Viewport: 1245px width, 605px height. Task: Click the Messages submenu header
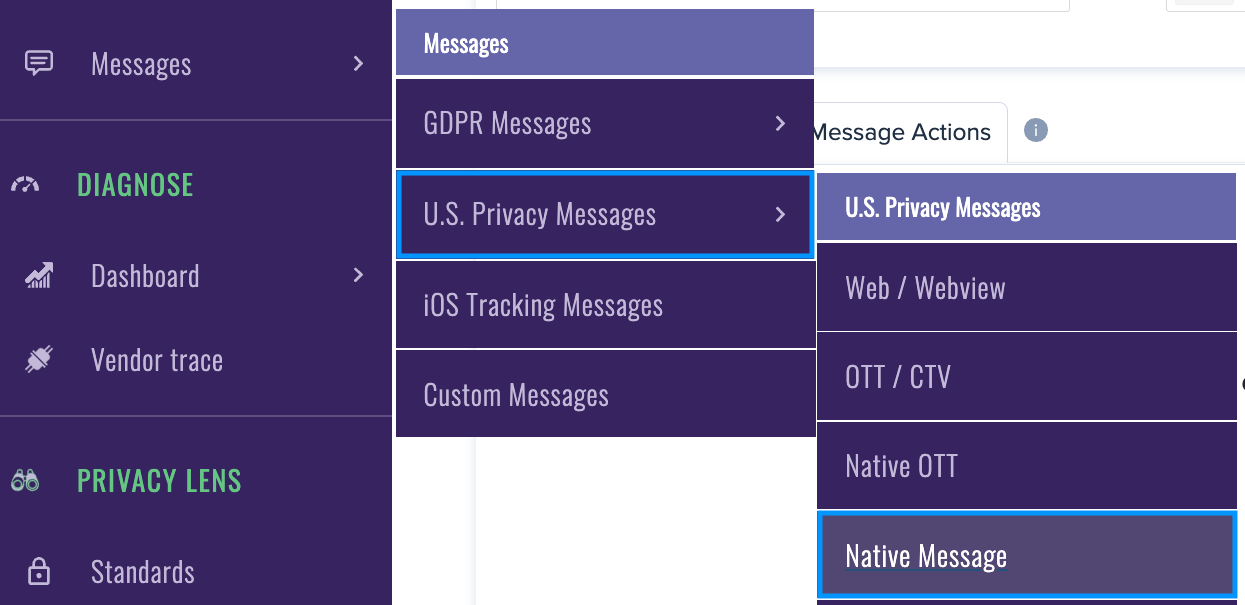(605, 43)
